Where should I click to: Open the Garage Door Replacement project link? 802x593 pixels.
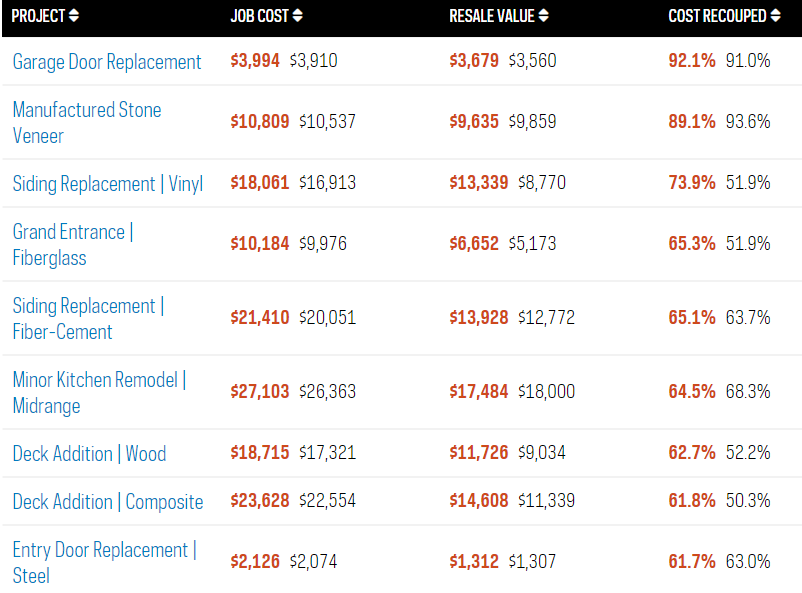pos(107,62)
